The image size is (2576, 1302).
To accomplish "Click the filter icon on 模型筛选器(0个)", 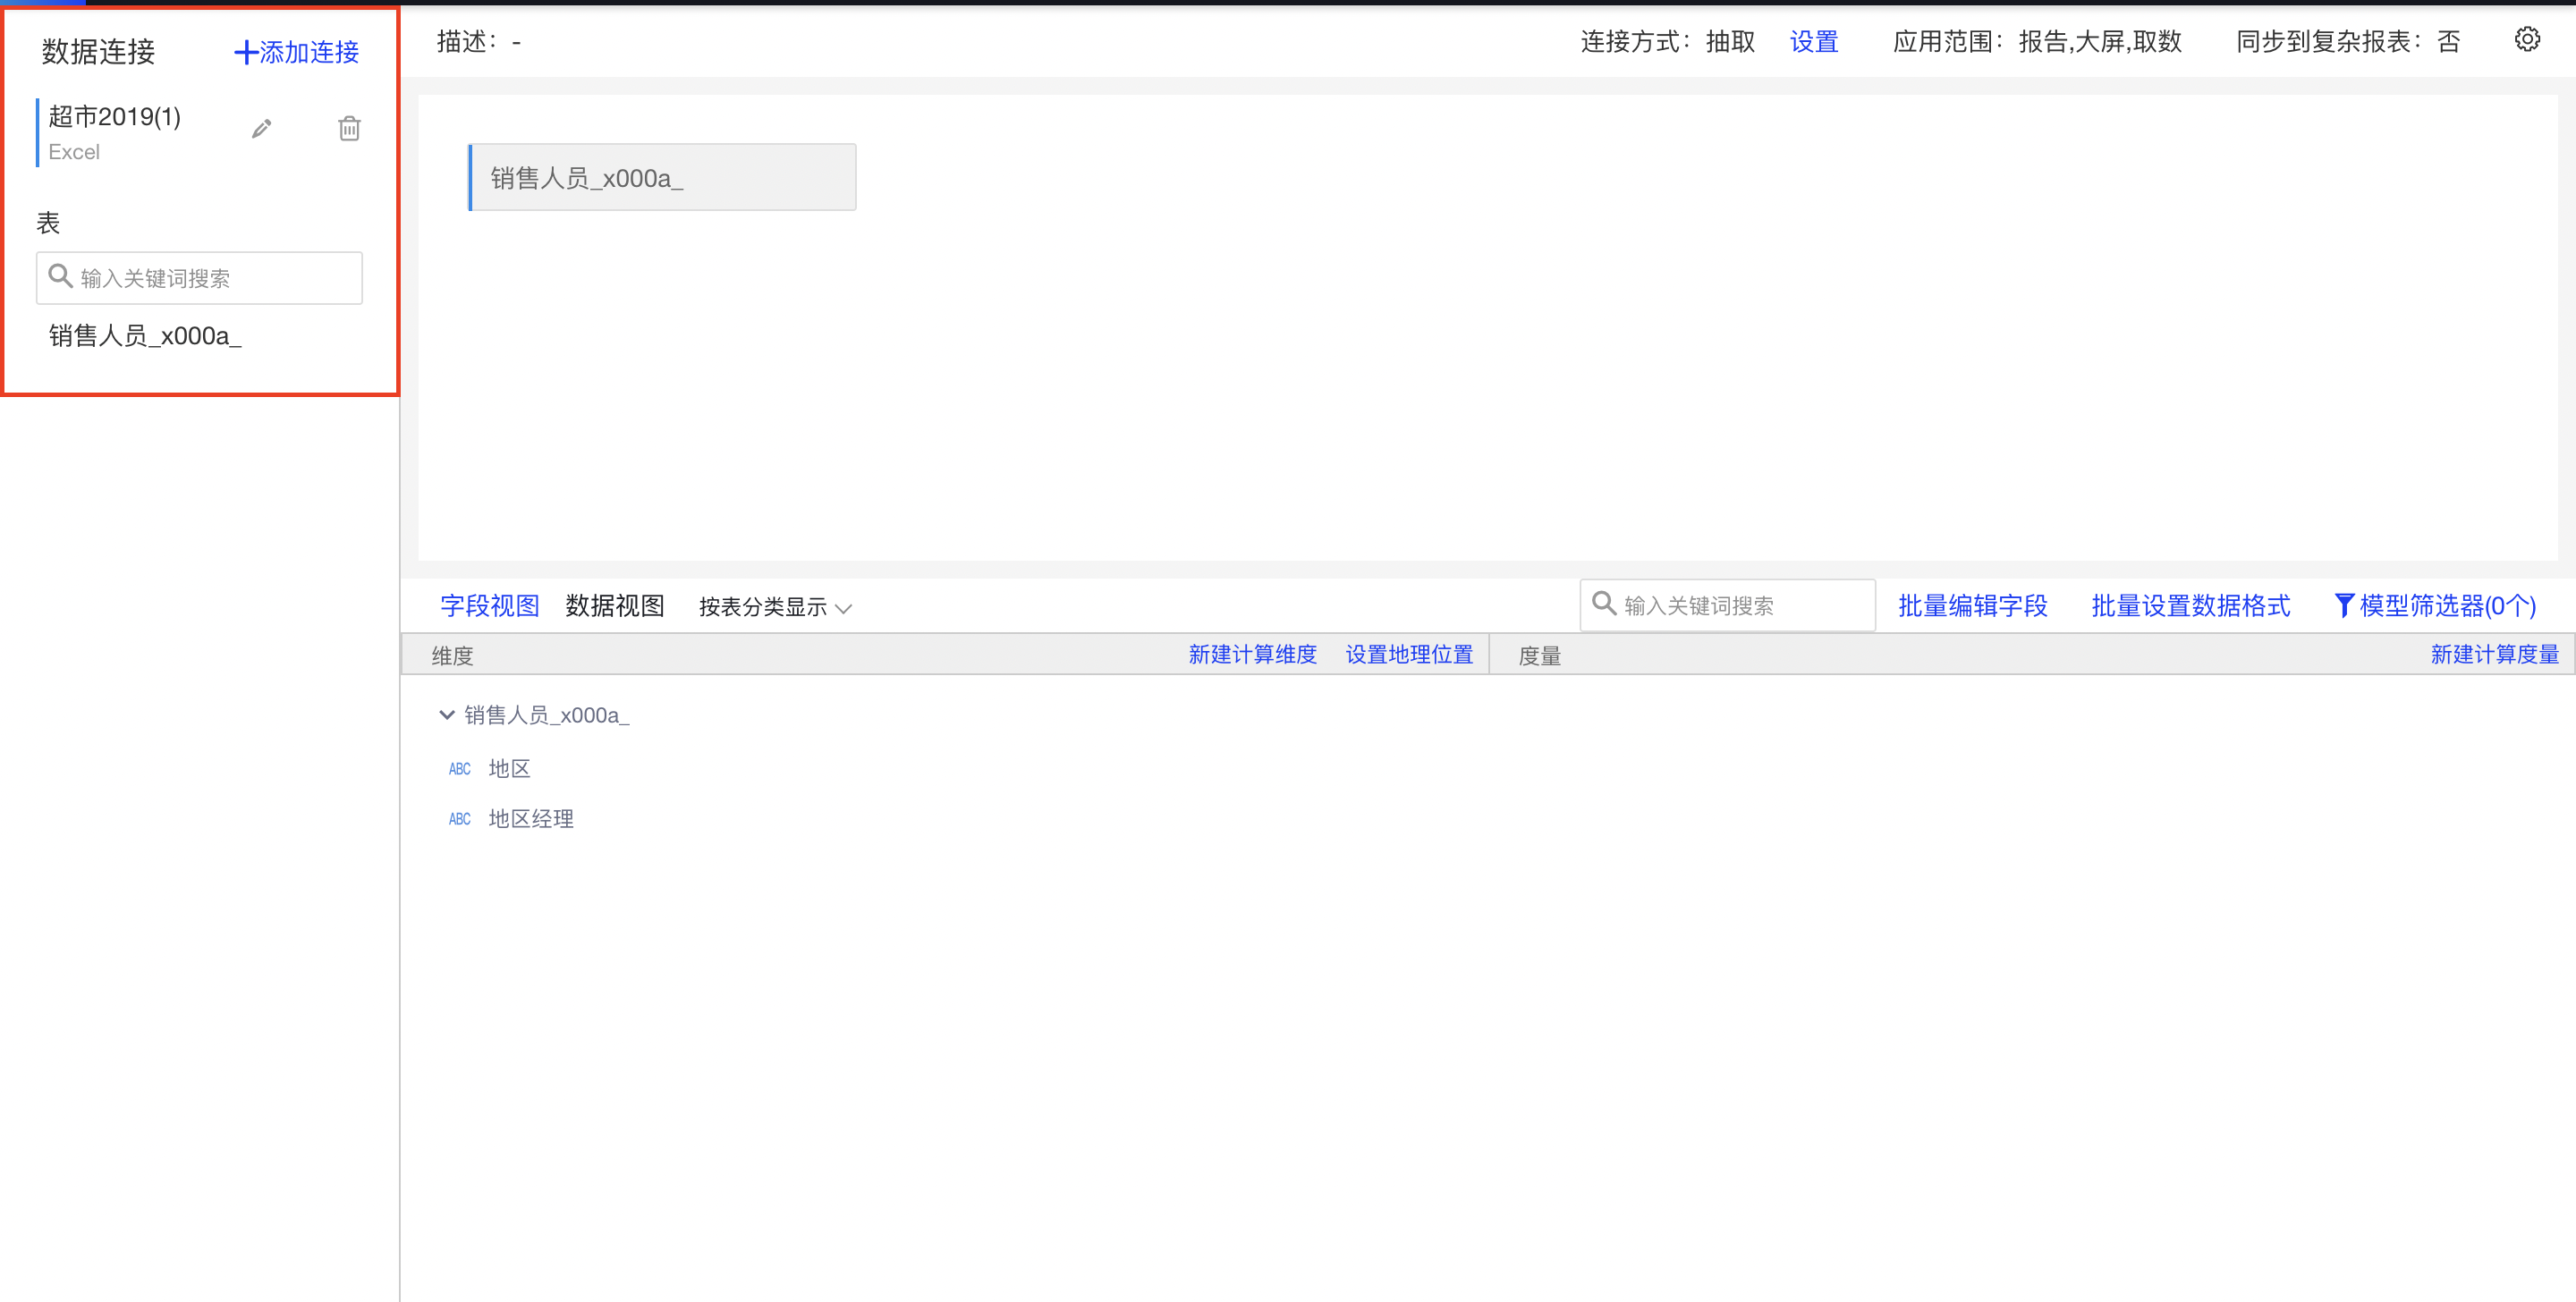I will (x=2346, y=605).
